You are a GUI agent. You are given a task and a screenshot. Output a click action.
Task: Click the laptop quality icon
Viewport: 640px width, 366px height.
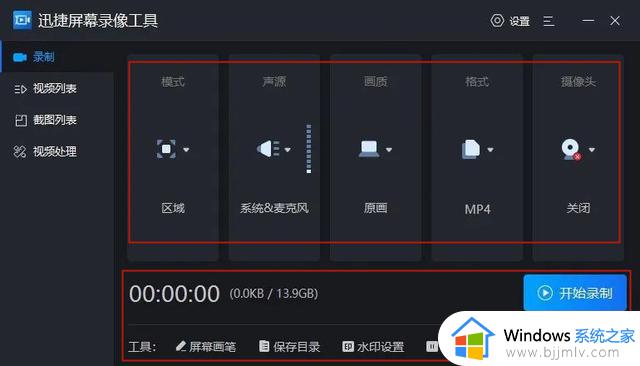coord(369,149)
